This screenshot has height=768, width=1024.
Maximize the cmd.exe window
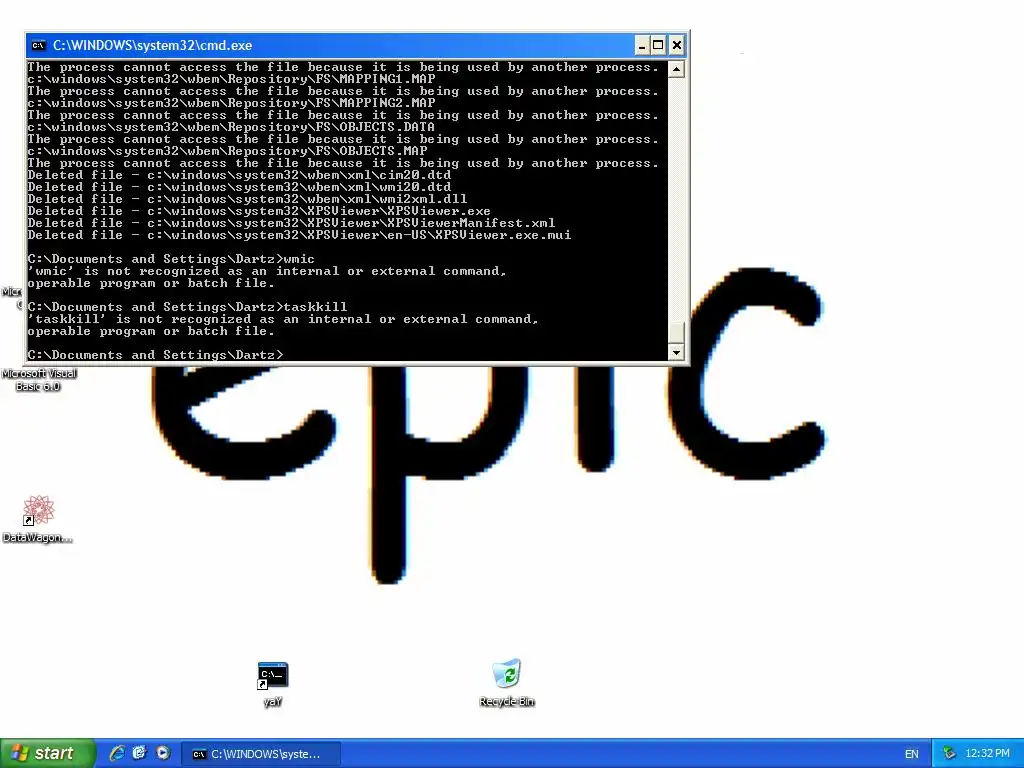tap(658, 45)
